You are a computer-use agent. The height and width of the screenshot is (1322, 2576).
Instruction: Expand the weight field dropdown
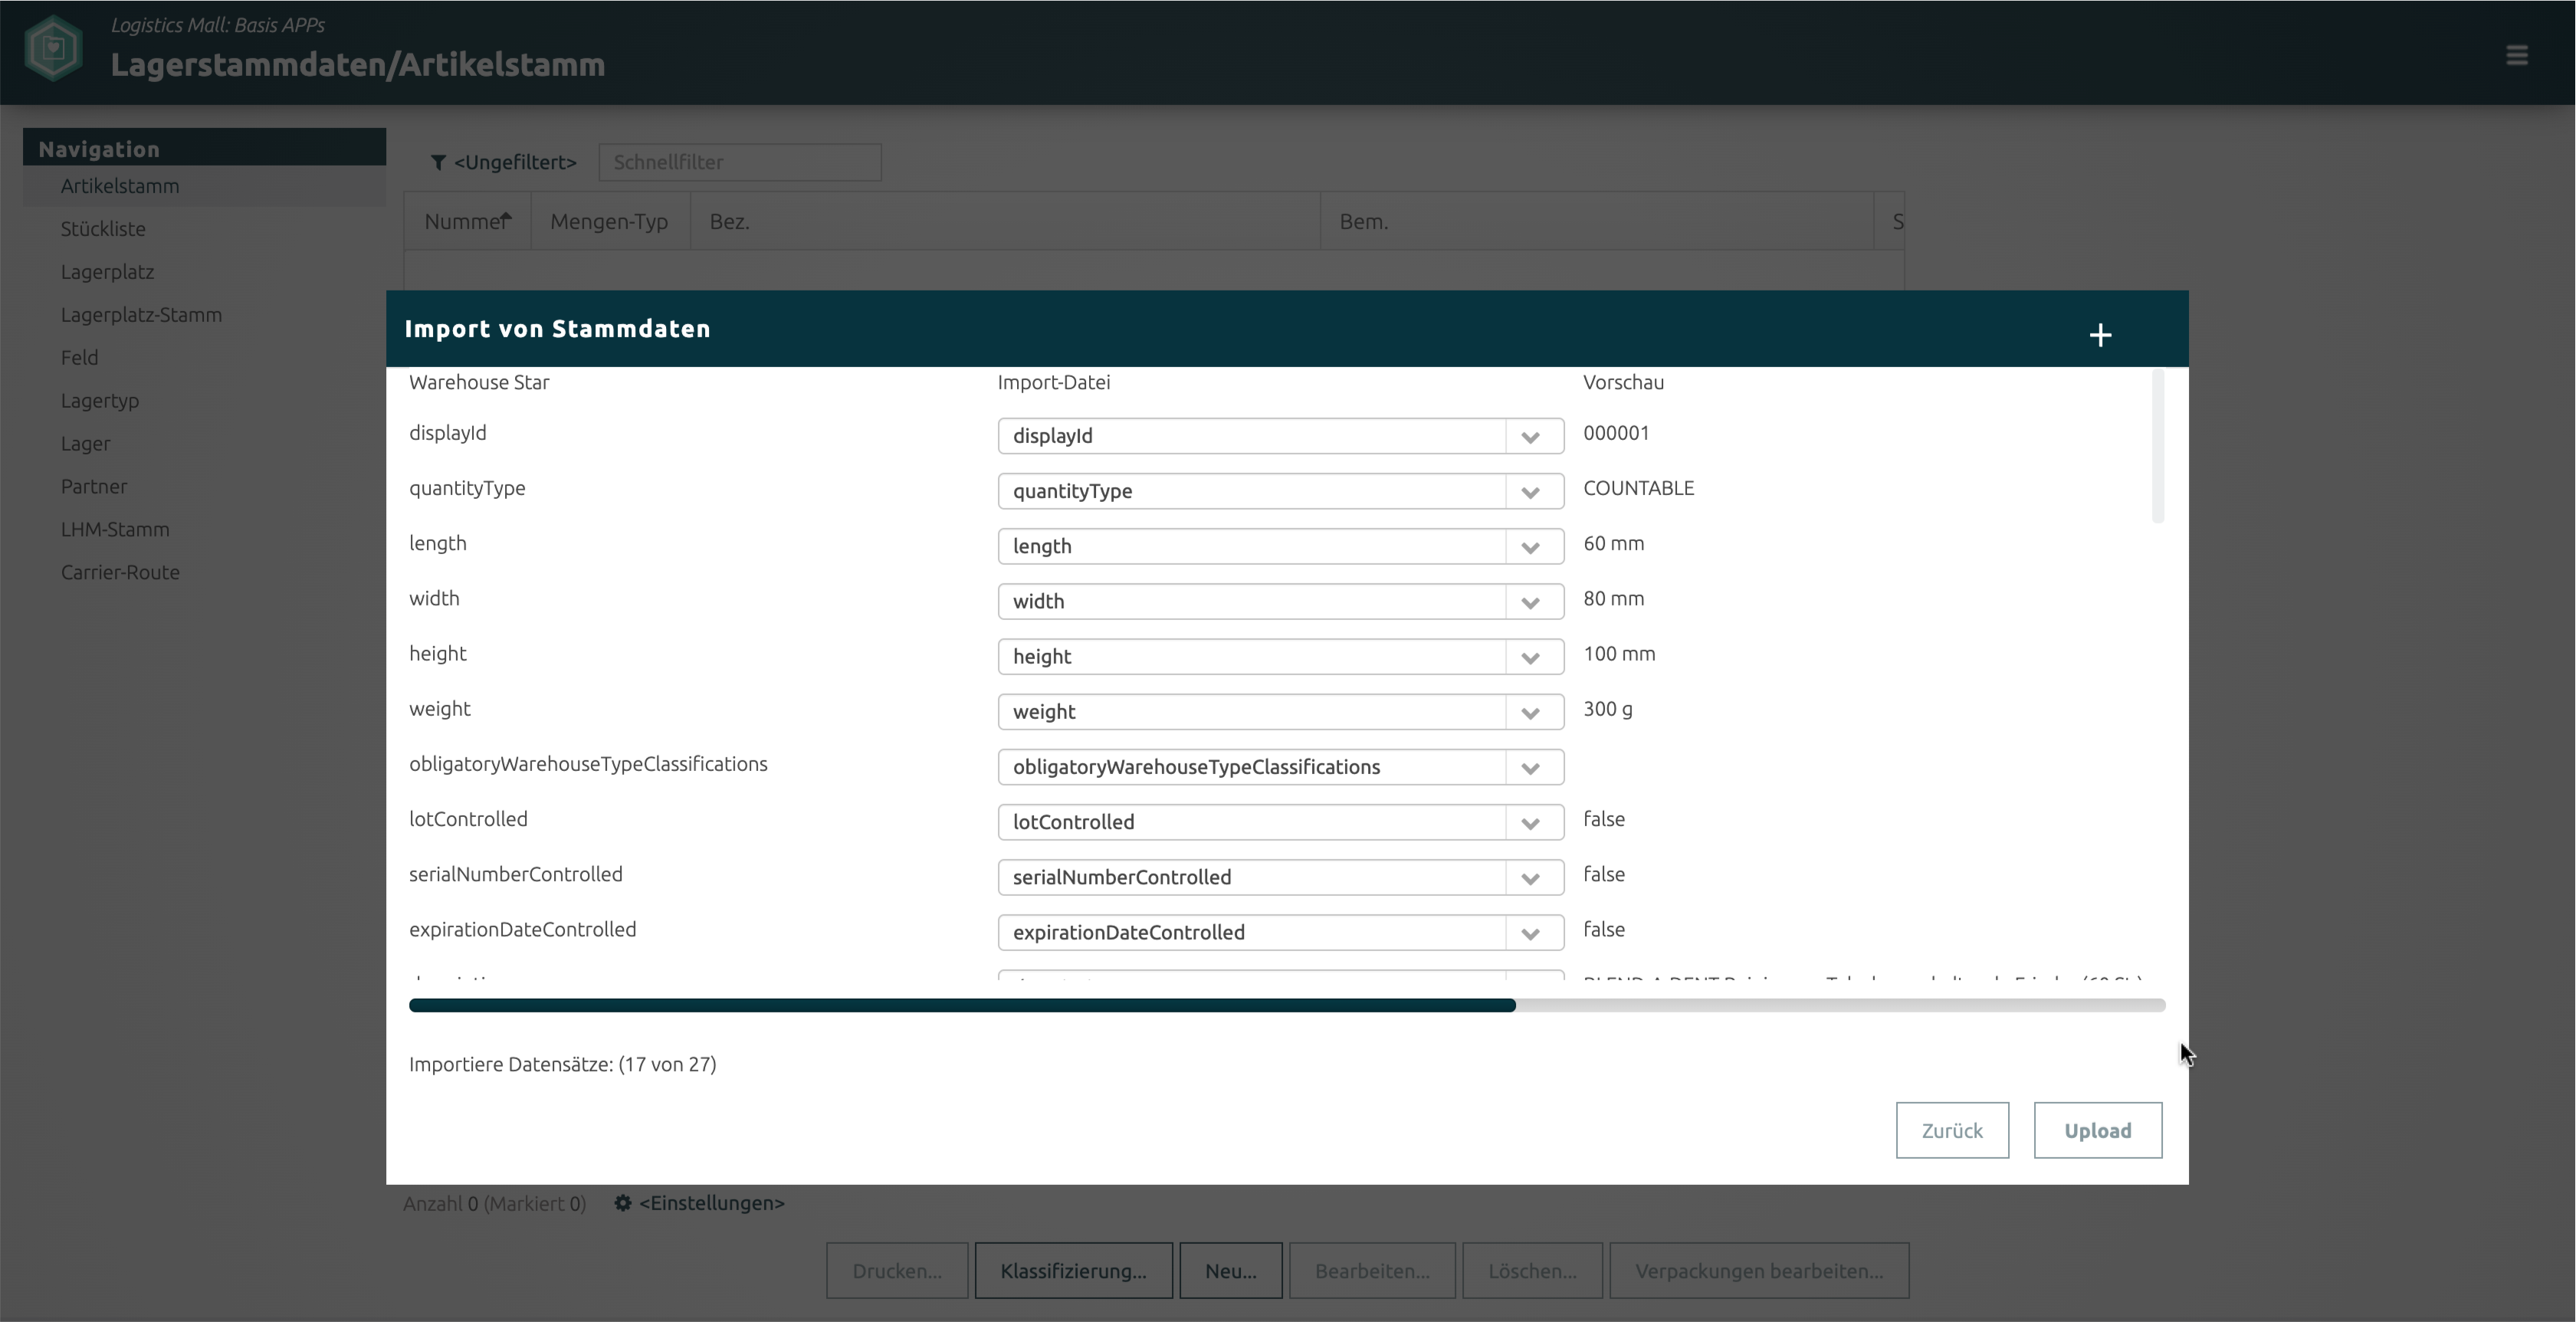coord(1529,712)
